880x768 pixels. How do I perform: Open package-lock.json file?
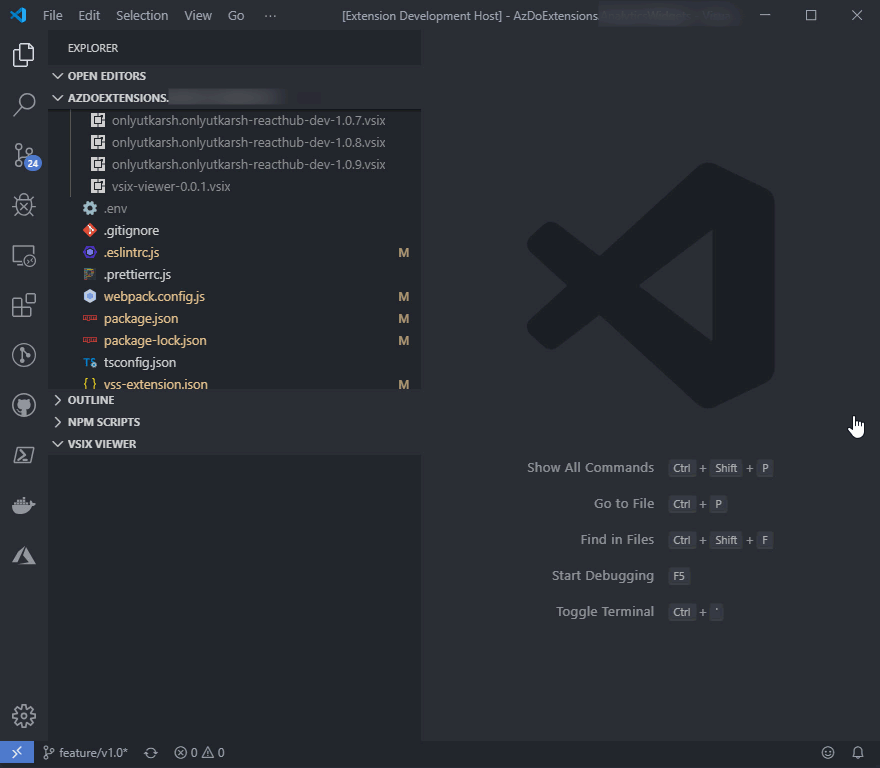tap(235, 340)
